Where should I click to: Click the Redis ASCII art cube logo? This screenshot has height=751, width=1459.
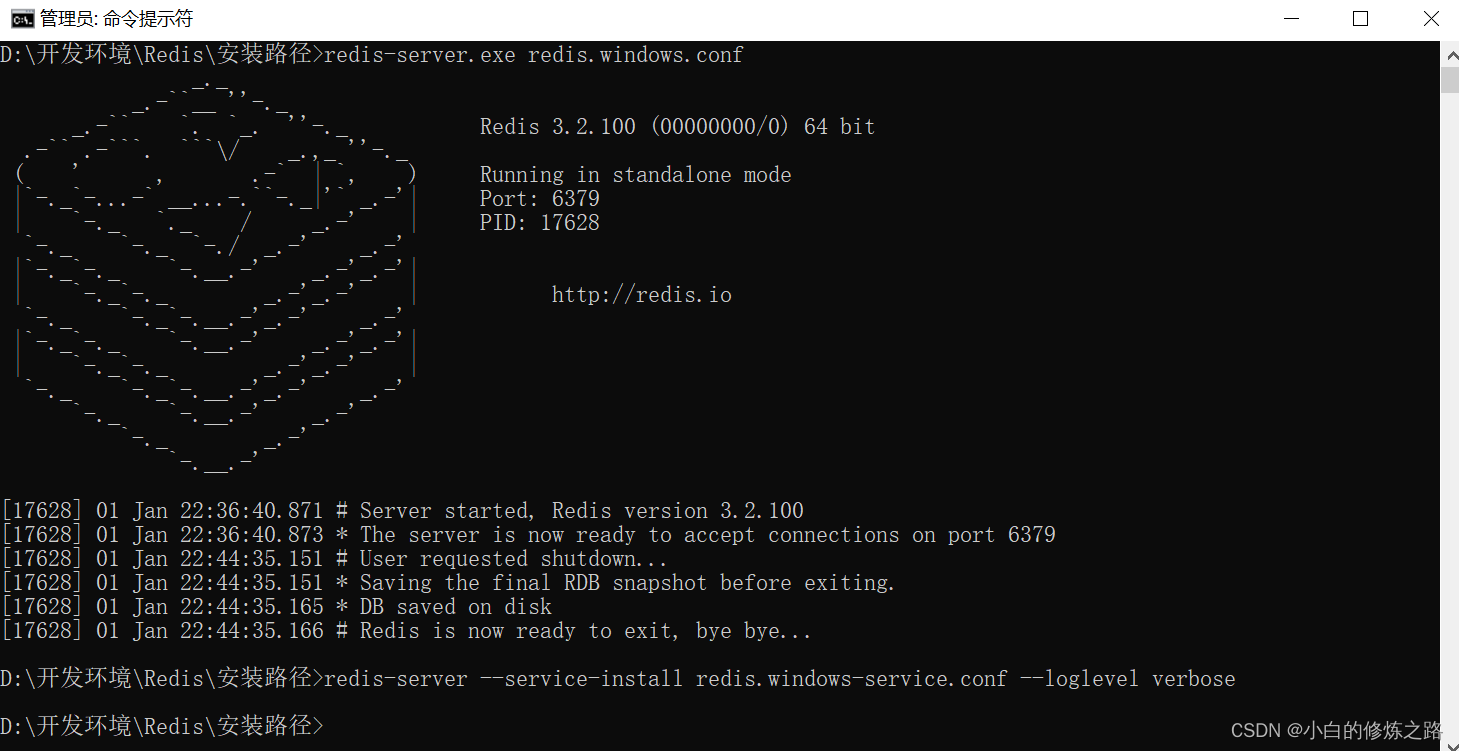point(215,275)
